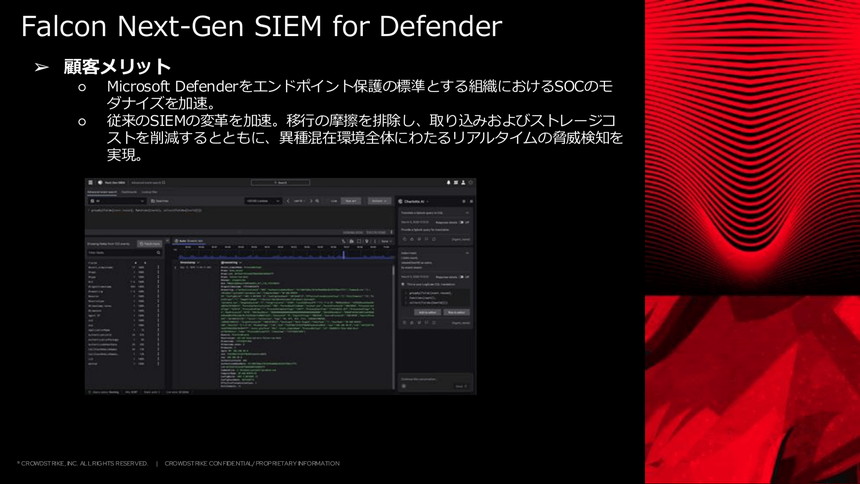Click the tall spike in the event histogram
The width and height of the screenshot is (860, 484).
pyautogui.click(x=344, y=255)
